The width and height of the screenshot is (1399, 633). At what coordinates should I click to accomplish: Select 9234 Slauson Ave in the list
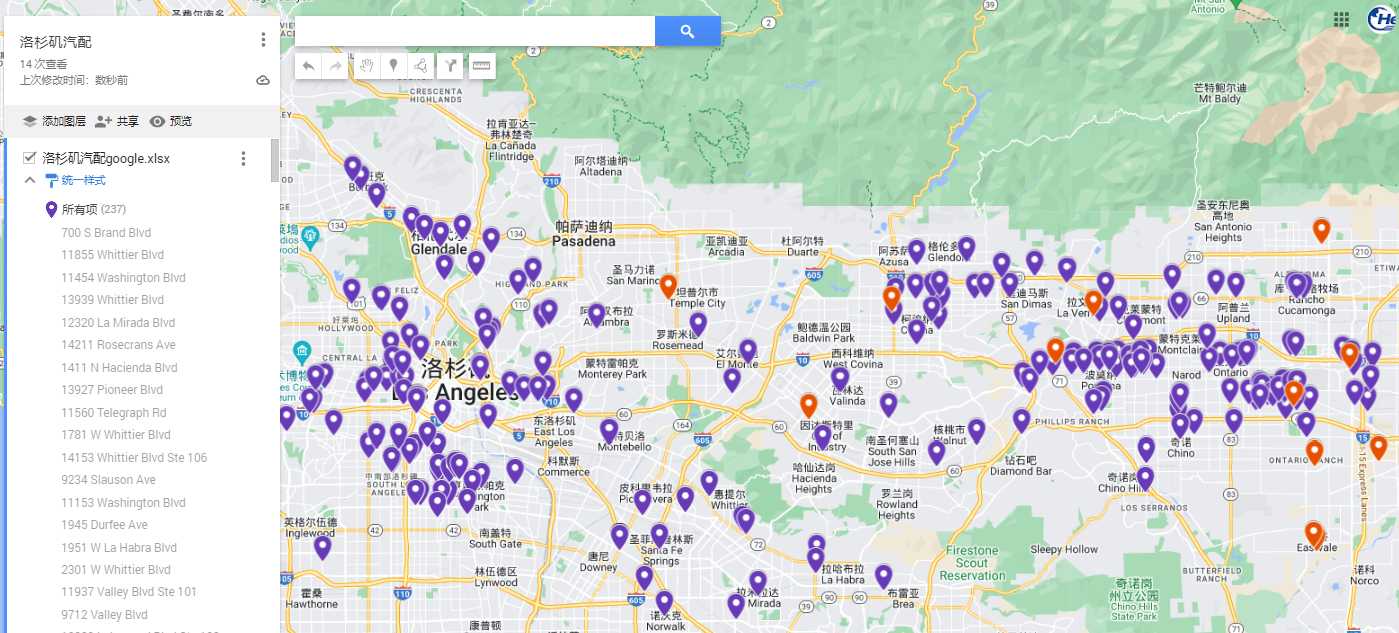(108, 480)
